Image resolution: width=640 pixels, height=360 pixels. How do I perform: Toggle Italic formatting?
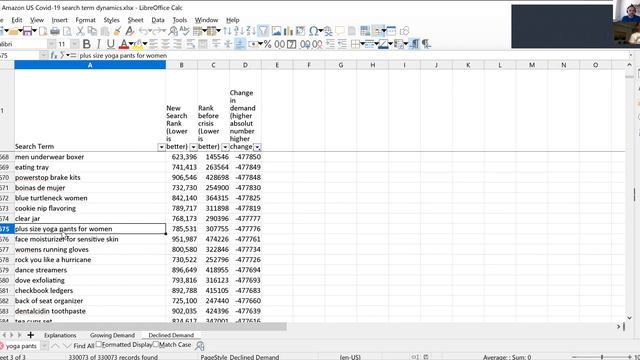point(99,44)
